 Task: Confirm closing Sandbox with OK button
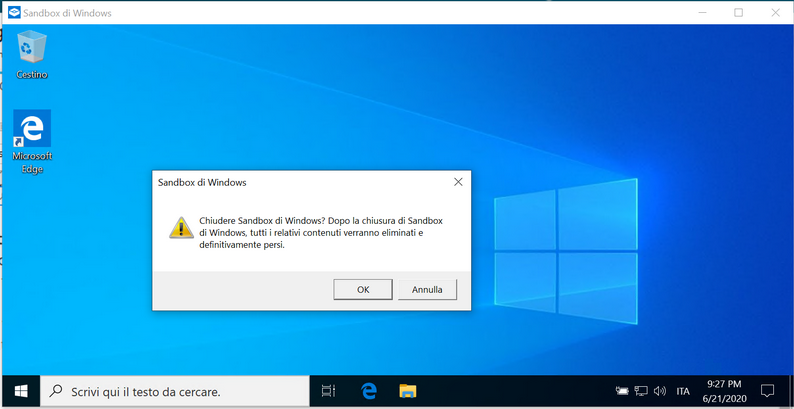363,290
